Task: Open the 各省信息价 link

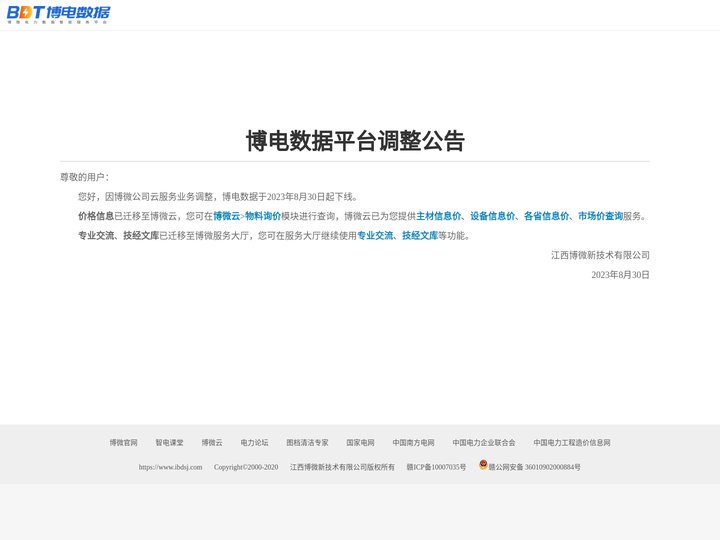Action: [546, 216]
